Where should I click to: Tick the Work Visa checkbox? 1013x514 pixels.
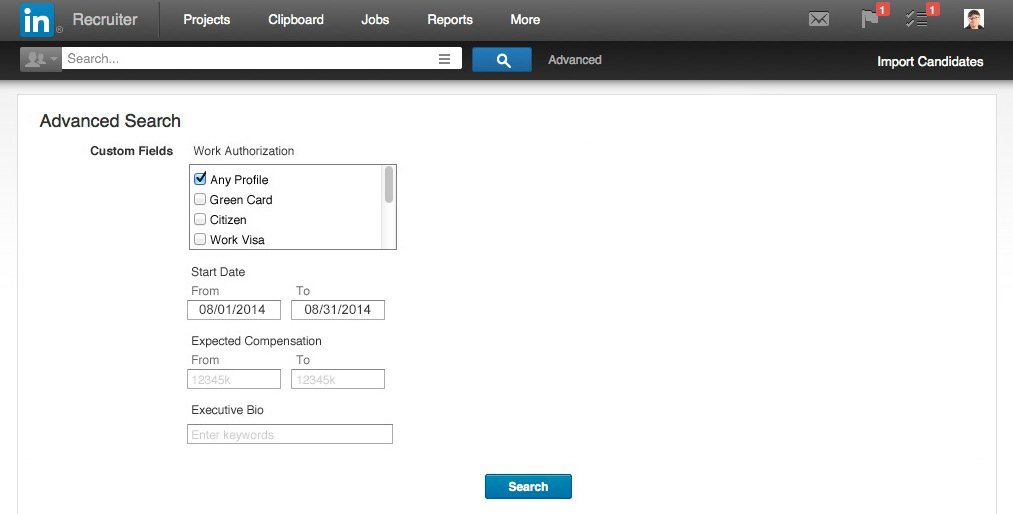click(200, 240)
